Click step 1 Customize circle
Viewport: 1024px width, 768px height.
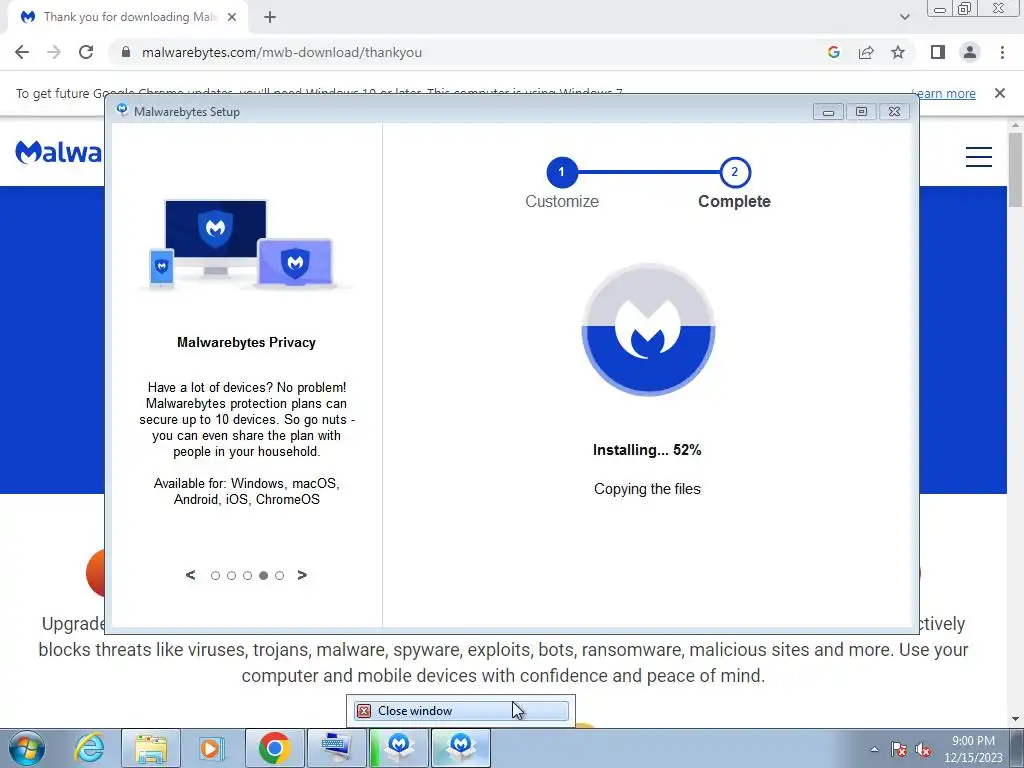tap(562, 172)
